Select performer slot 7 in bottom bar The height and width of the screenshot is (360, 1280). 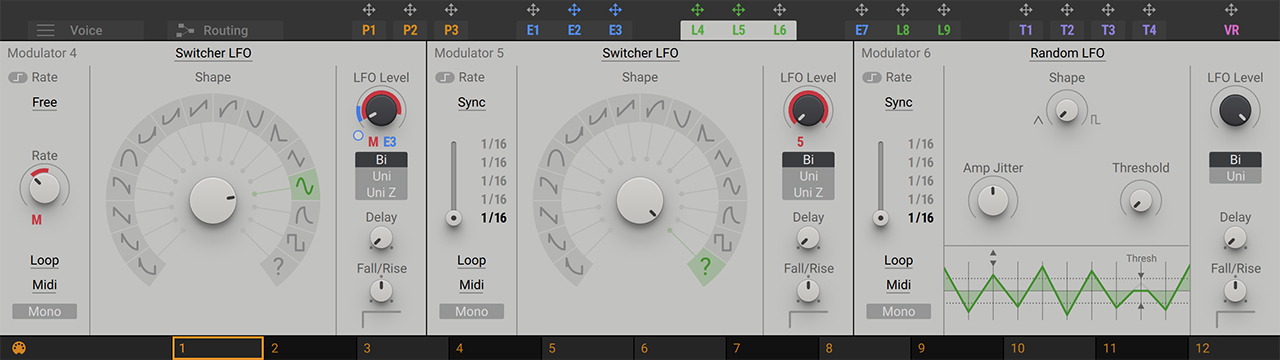(772, 349)
